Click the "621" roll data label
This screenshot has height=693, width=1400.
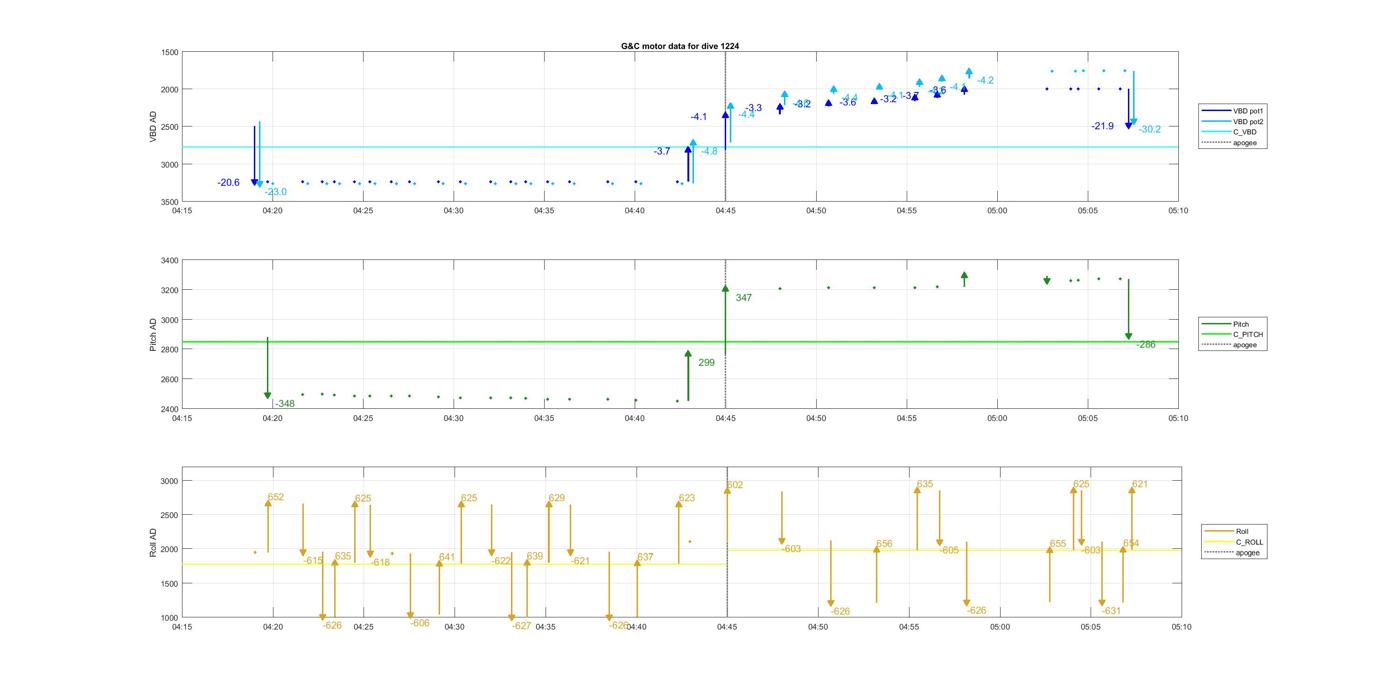1140,484
